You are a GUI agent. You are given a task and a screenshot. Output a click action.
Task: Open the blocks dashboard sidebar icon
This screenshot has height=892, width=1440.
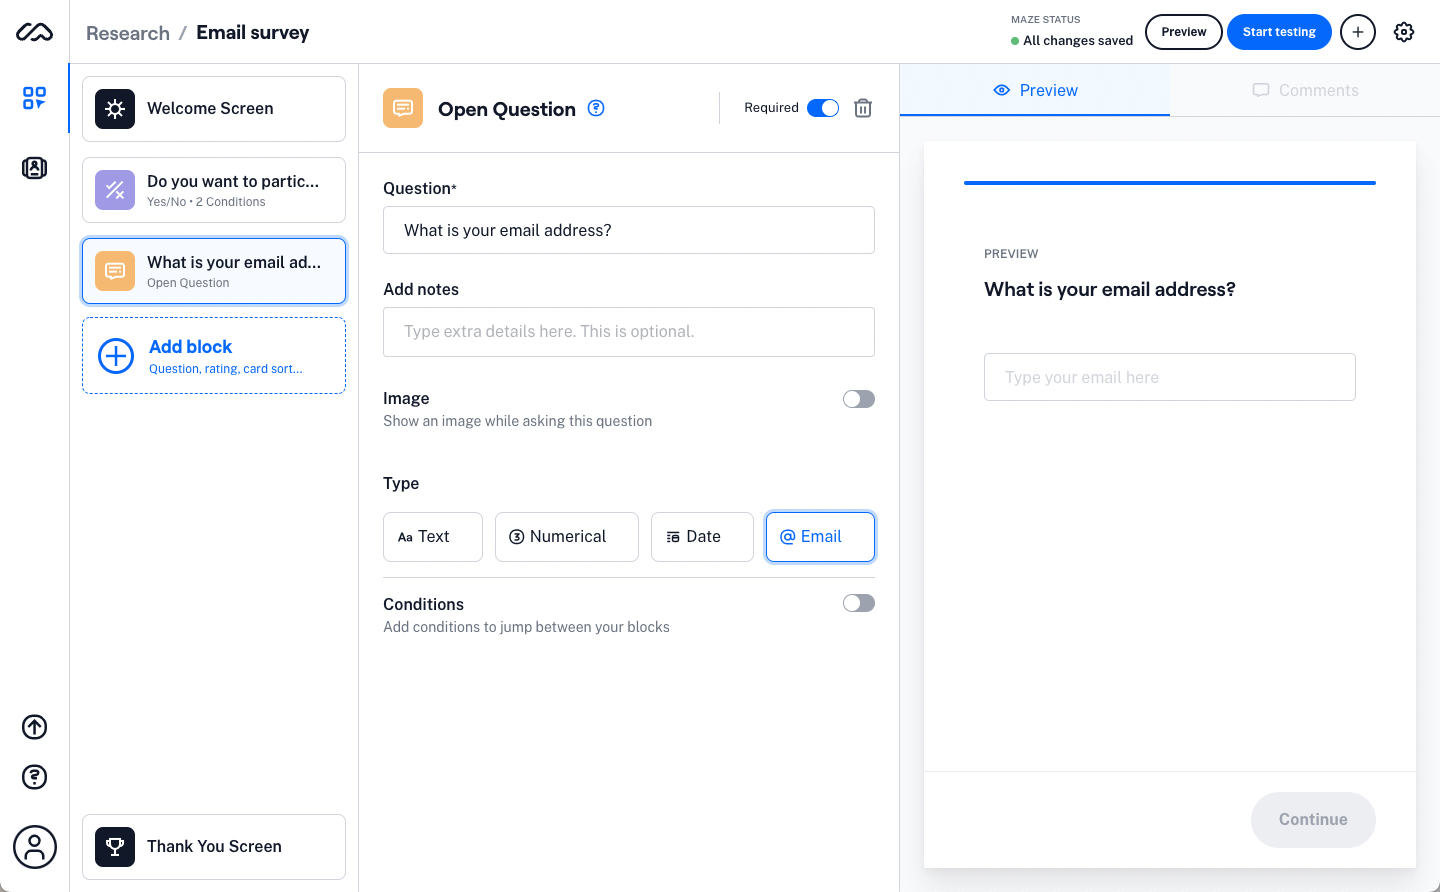(x=34, y=98)
